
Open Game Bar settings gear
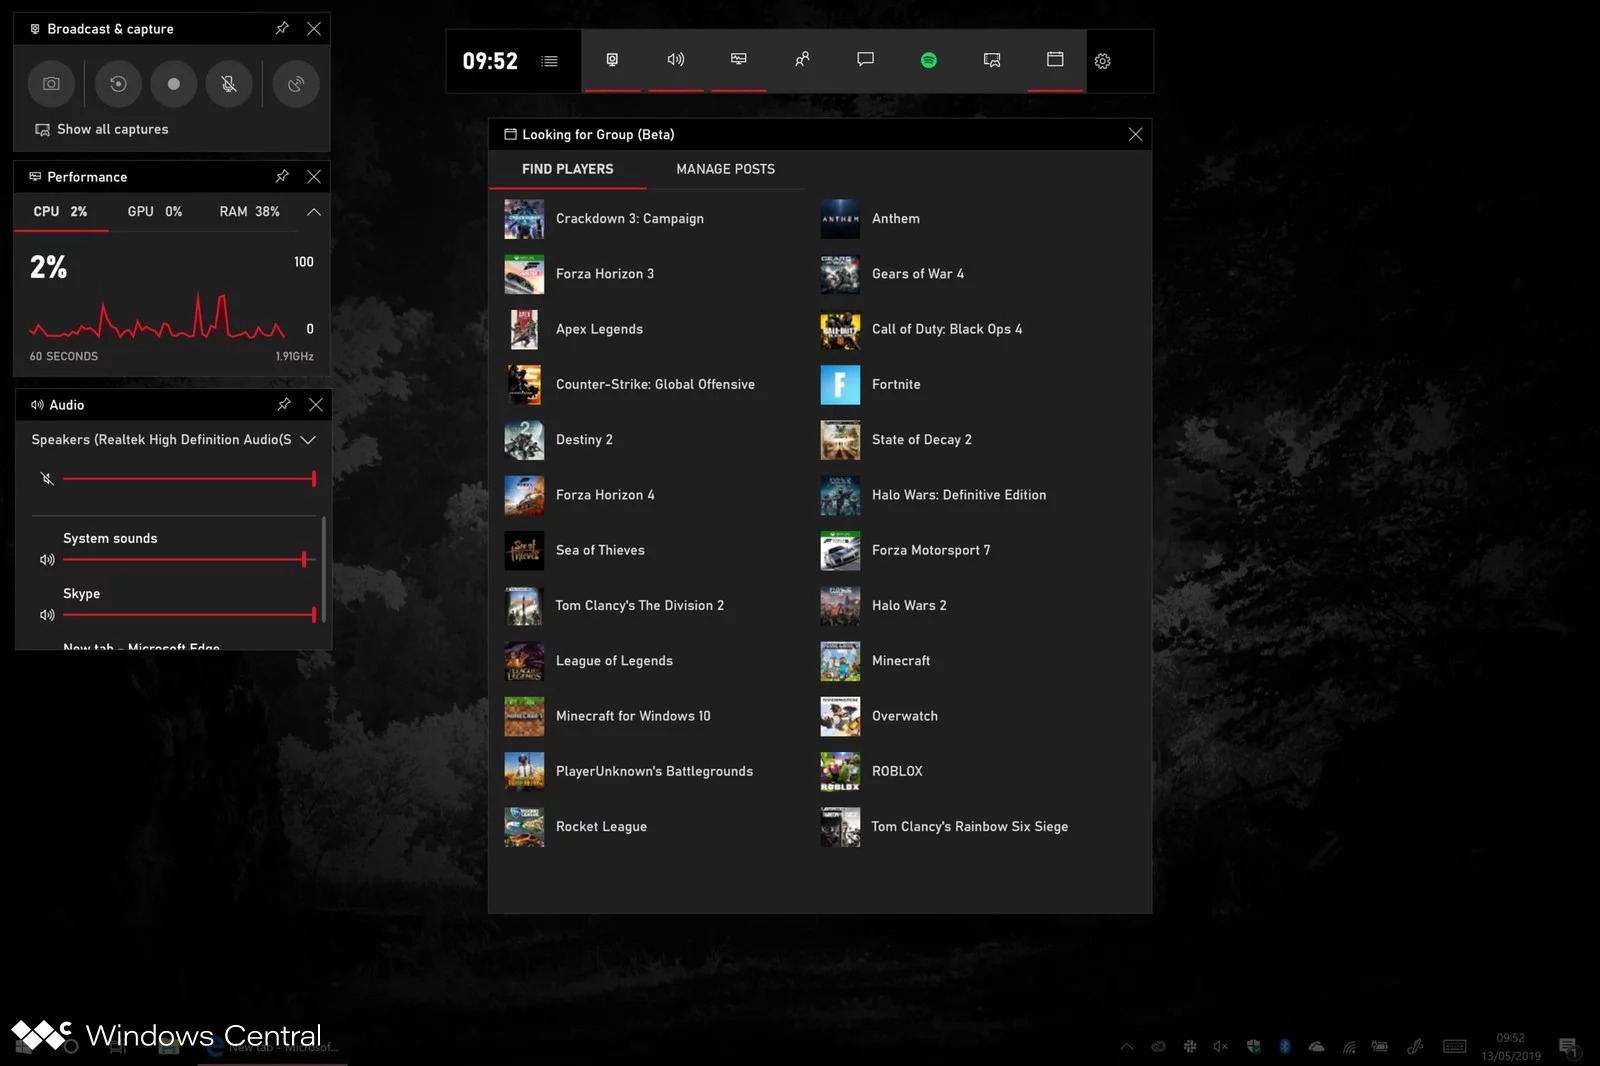click(x=1102, y=62)
